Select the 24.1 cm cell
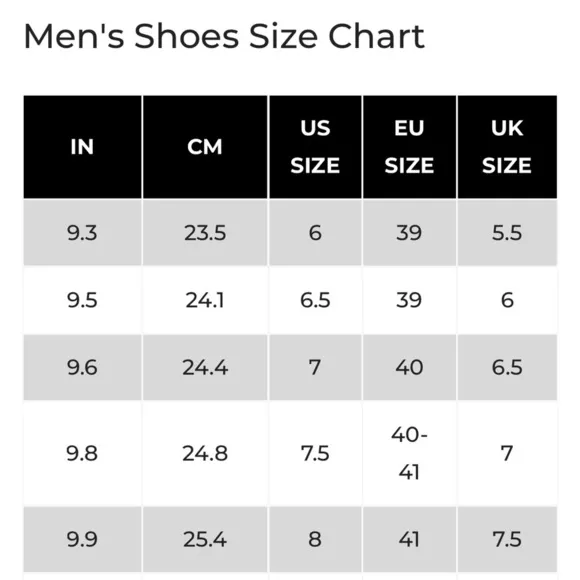 point(205,300)
